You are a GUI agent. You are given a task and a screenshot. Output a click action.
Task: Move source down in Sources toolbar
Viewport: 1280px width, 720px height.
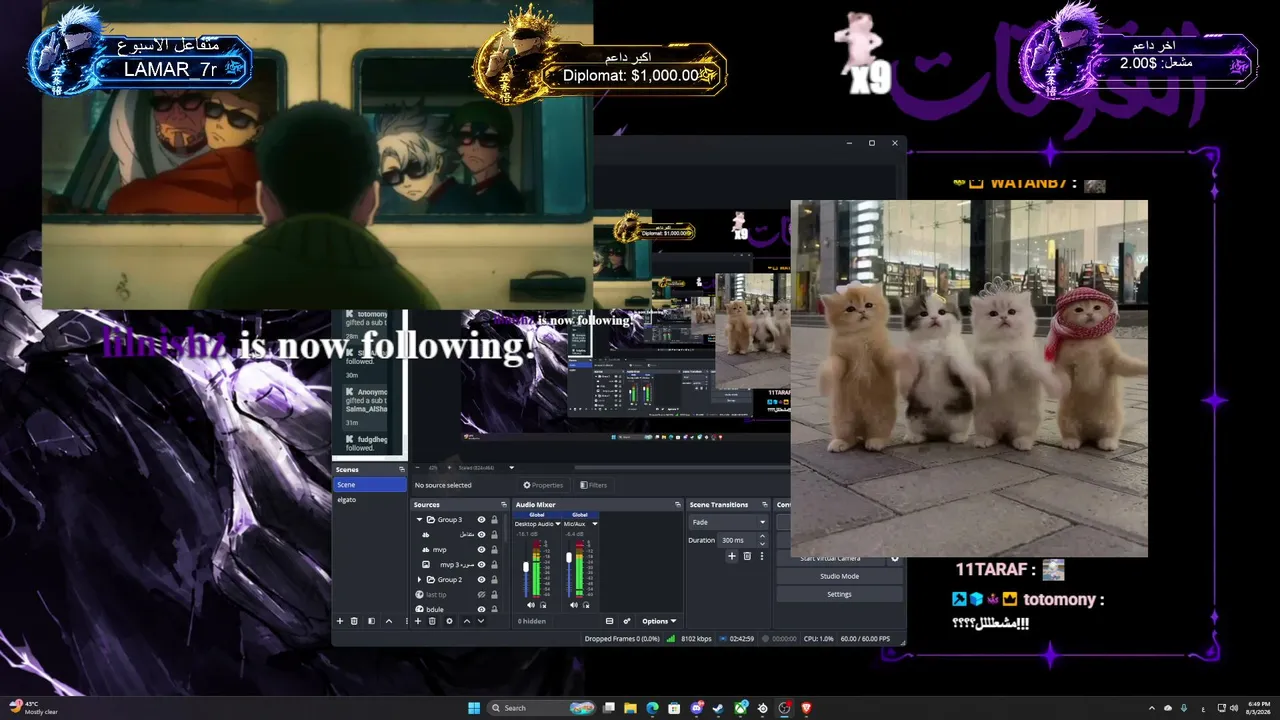(480, 621)
